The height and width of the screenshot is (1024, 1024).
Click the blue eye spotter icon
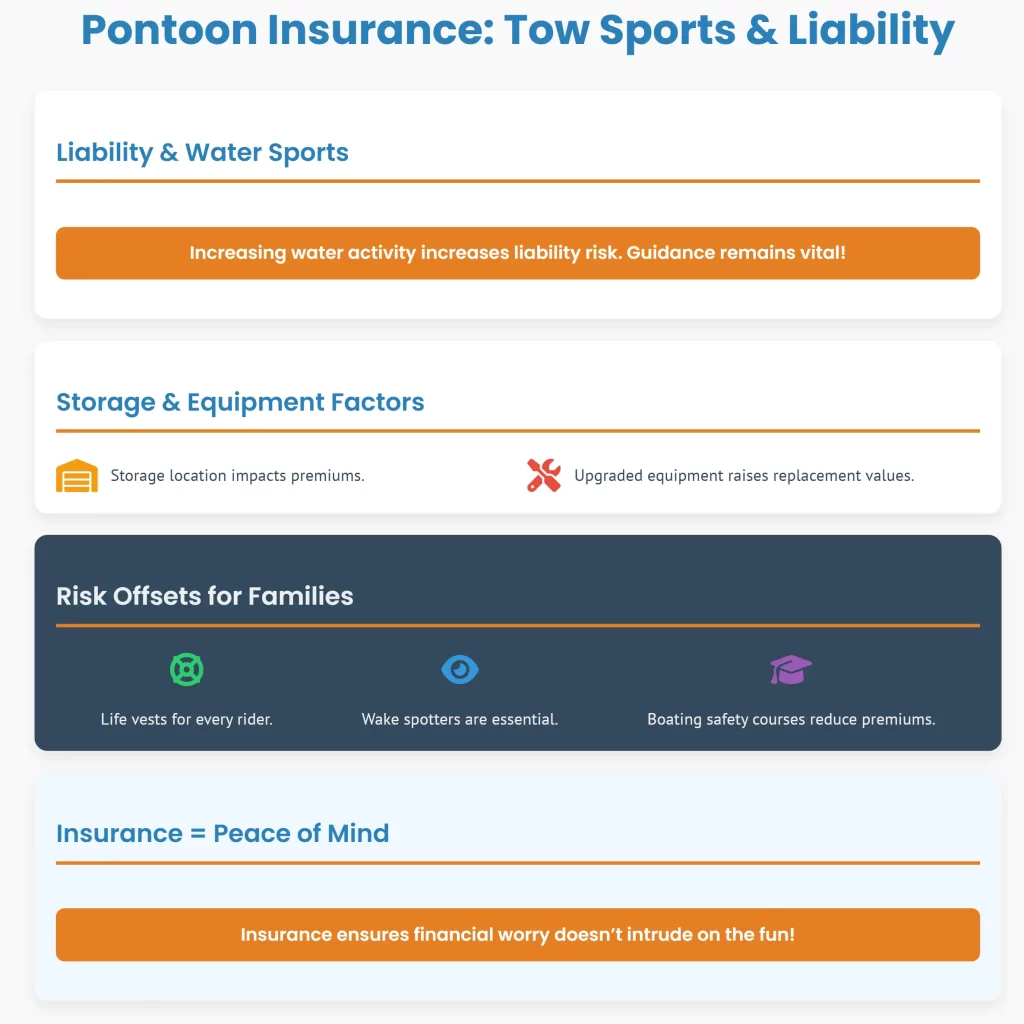click(460, 669)
